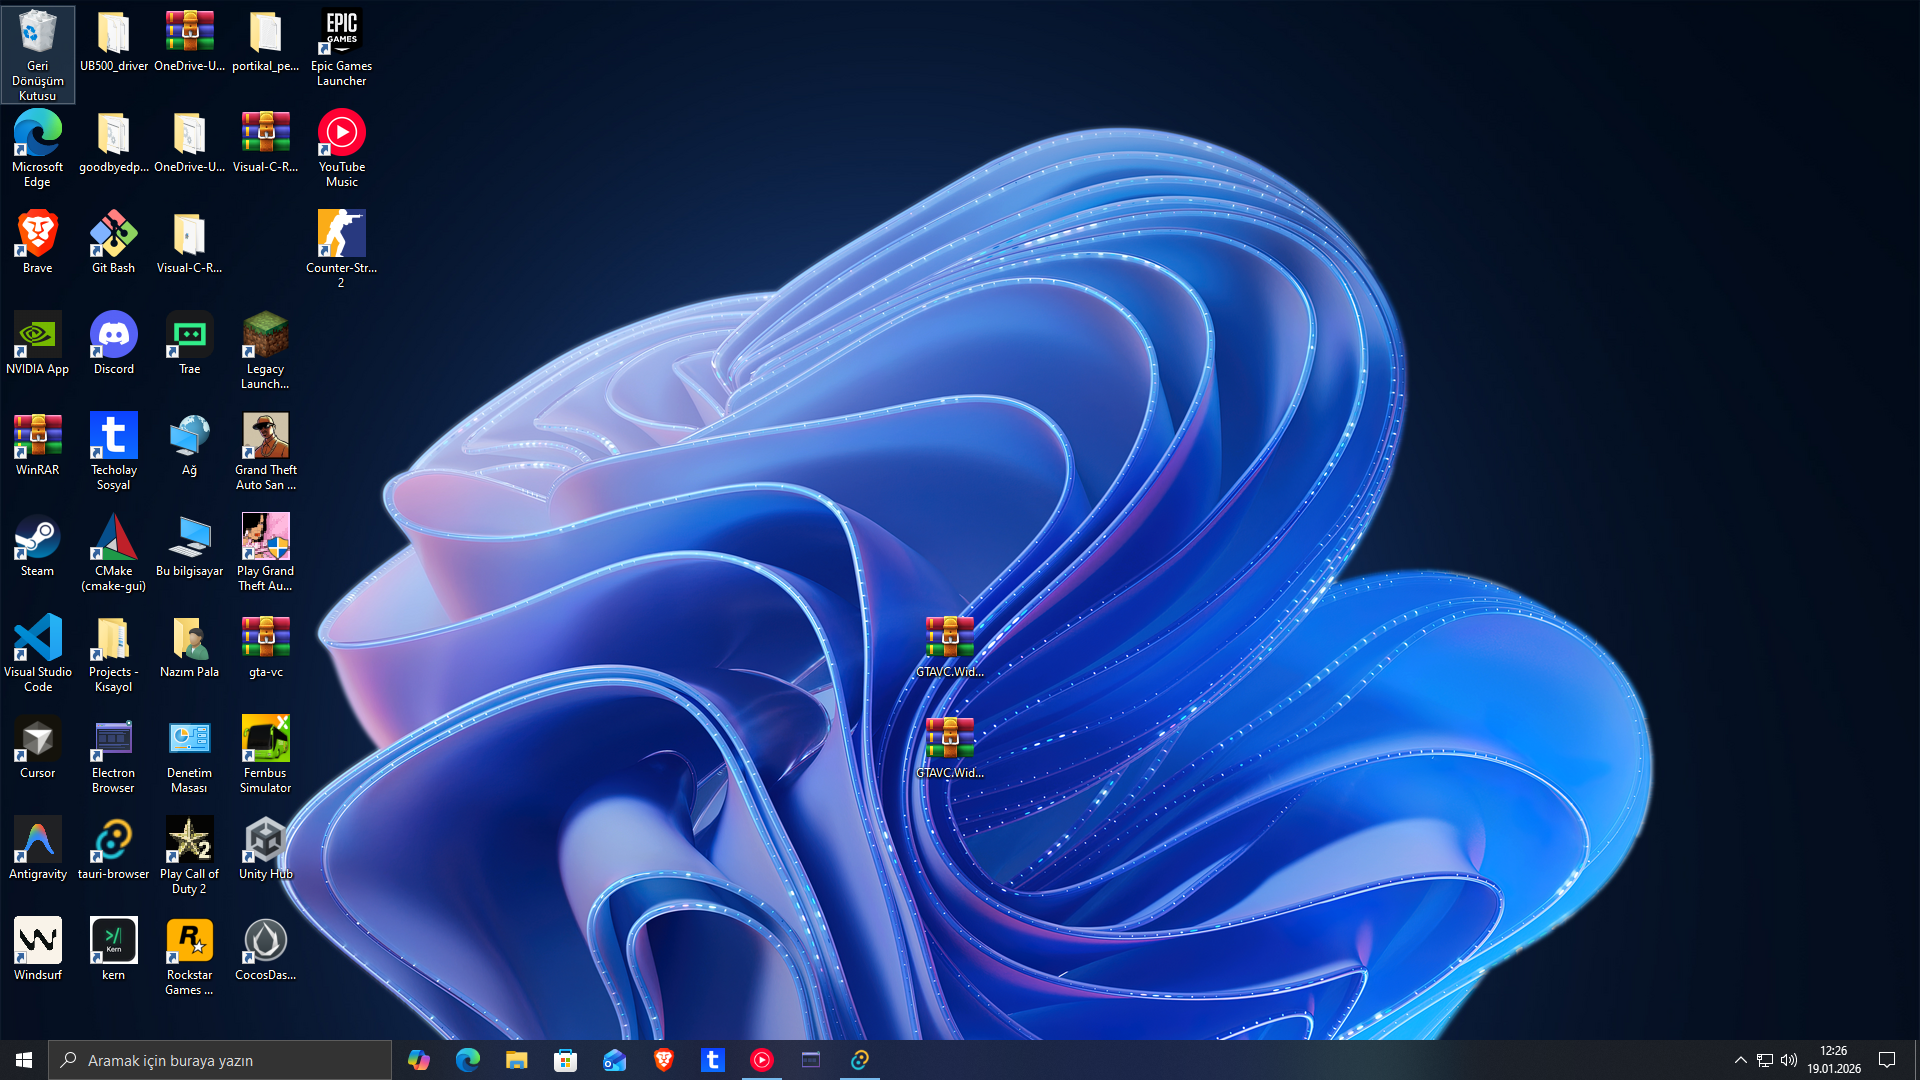
Task: Select the portikal_pe... folder on desktop
Action: click(x=265, y=41)
